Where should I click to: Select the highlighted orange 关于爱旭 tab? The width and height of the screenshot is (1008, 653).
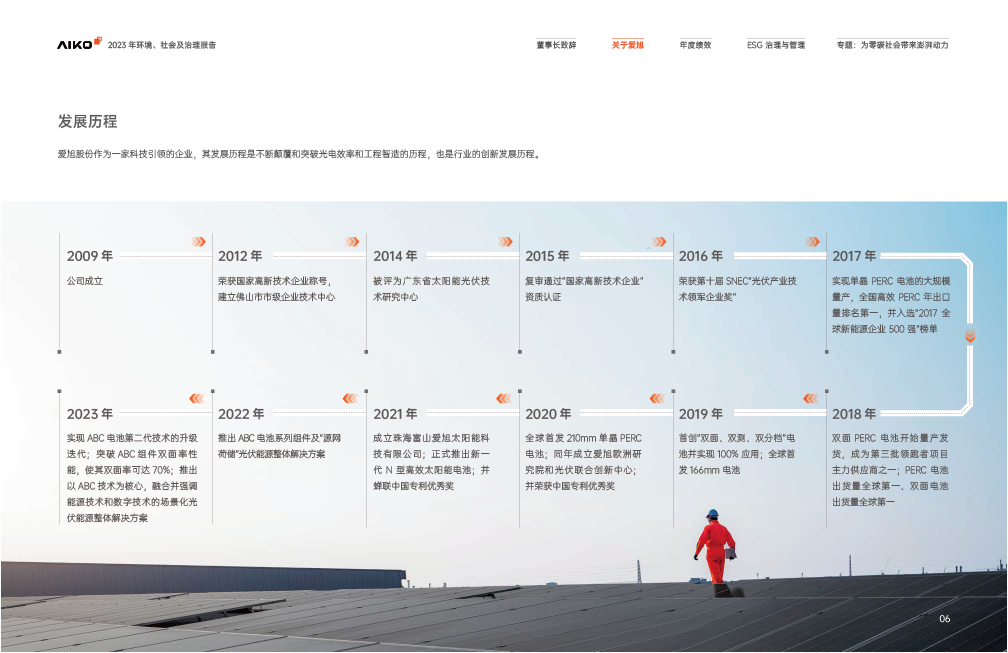pyautogui.click(x=627, y=45)
